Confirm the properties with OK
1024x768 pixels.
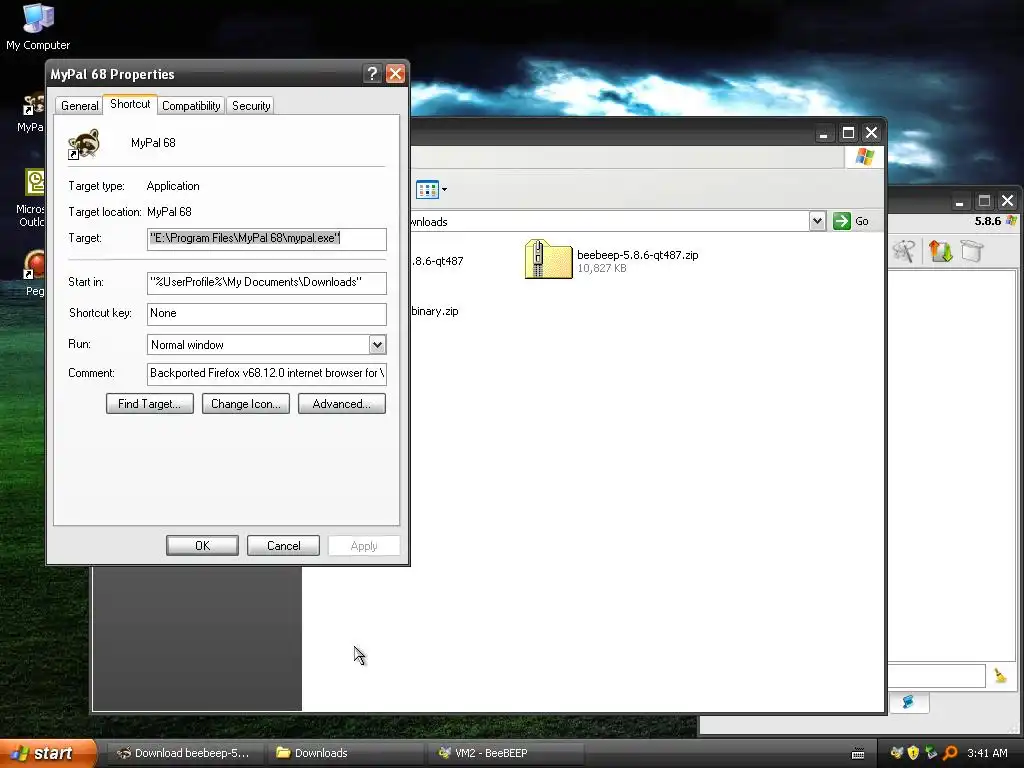click(202, 545)
